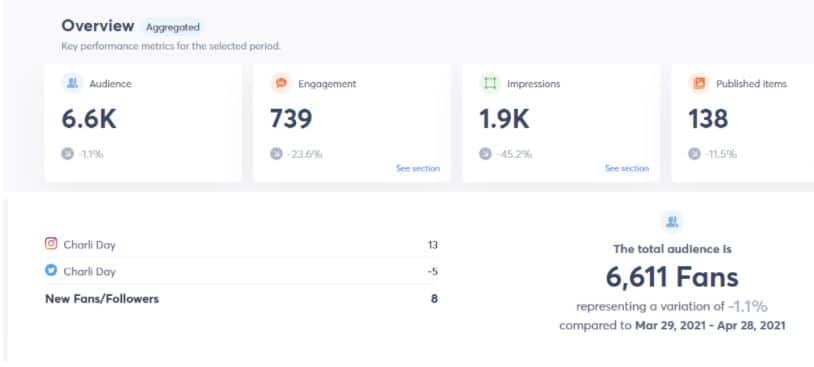The image size is (814, 367).
Task: Click the trend arrow beside -45.2% in Impressions card
Action: (485, 154)
